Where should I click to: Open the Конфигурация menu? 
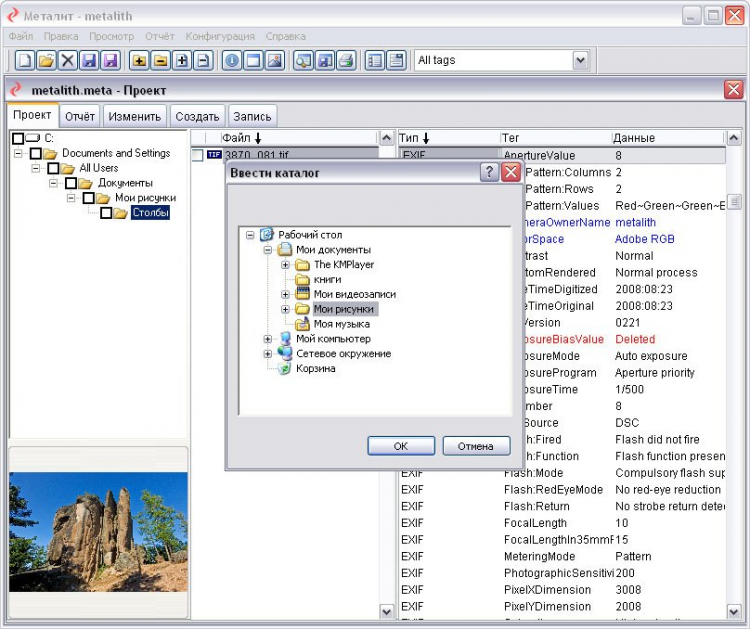[x=220, y=36]
